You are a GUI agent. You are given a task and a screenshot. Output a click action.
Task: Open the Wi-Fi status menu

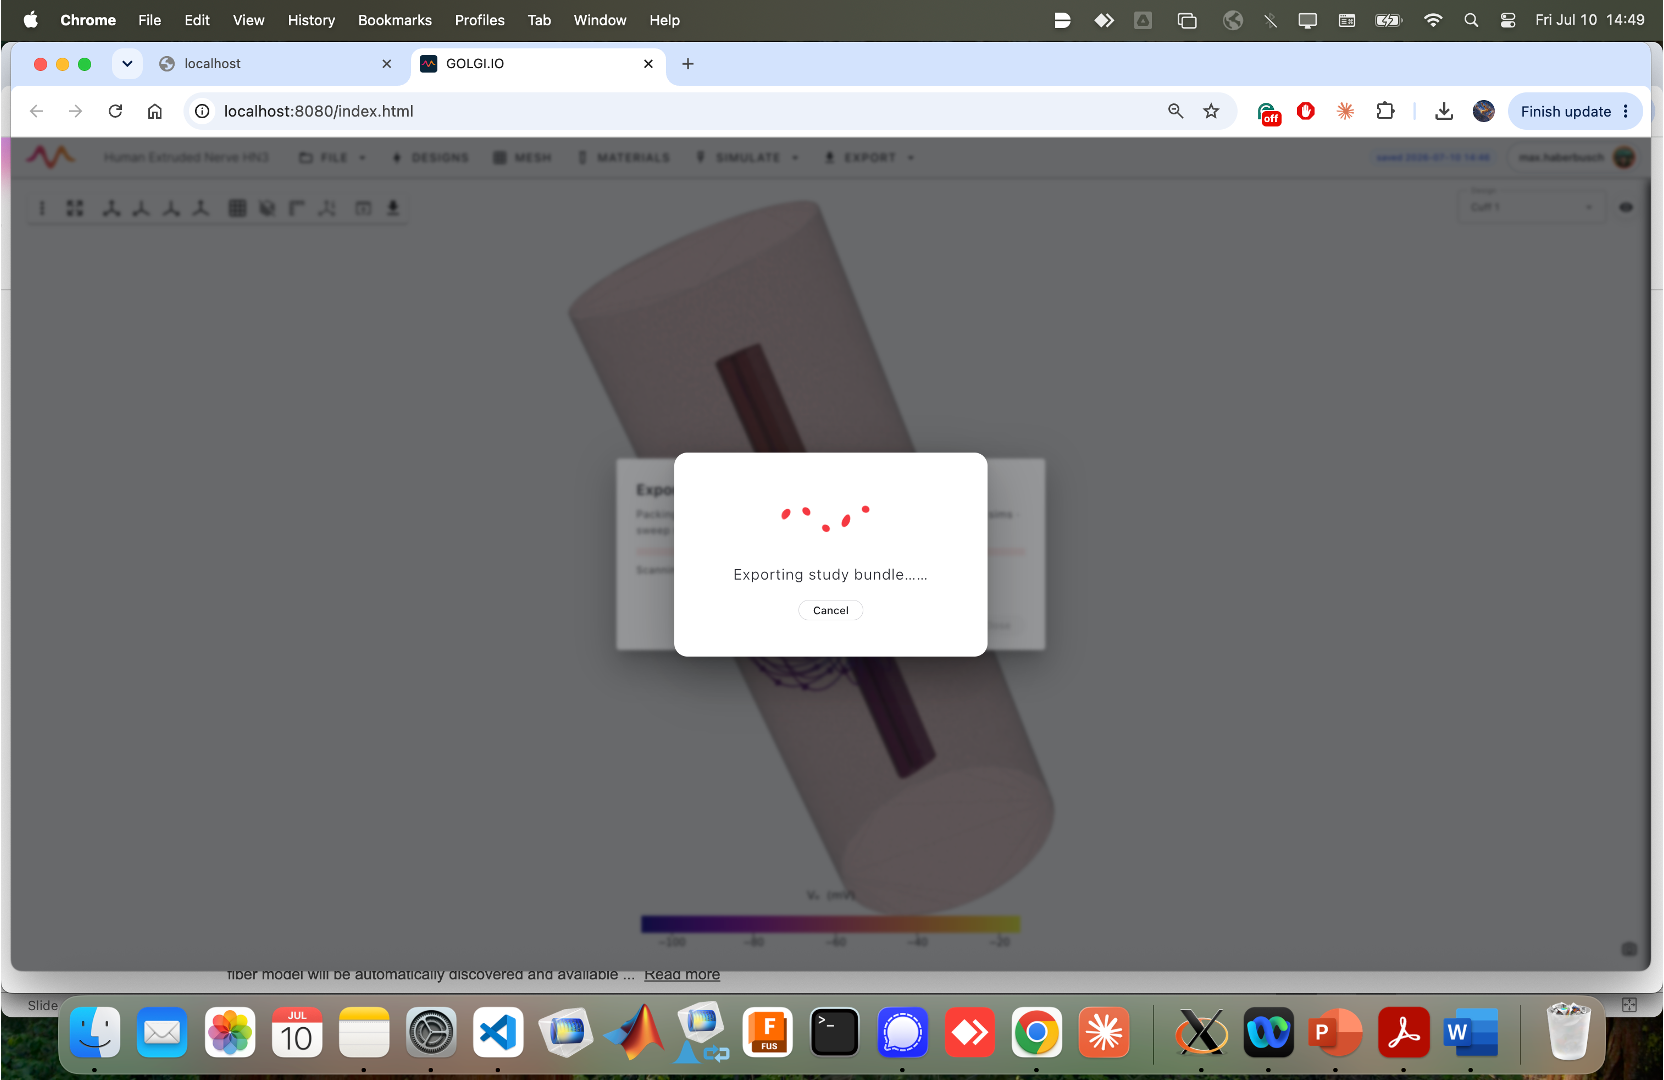pos(1433,20)
